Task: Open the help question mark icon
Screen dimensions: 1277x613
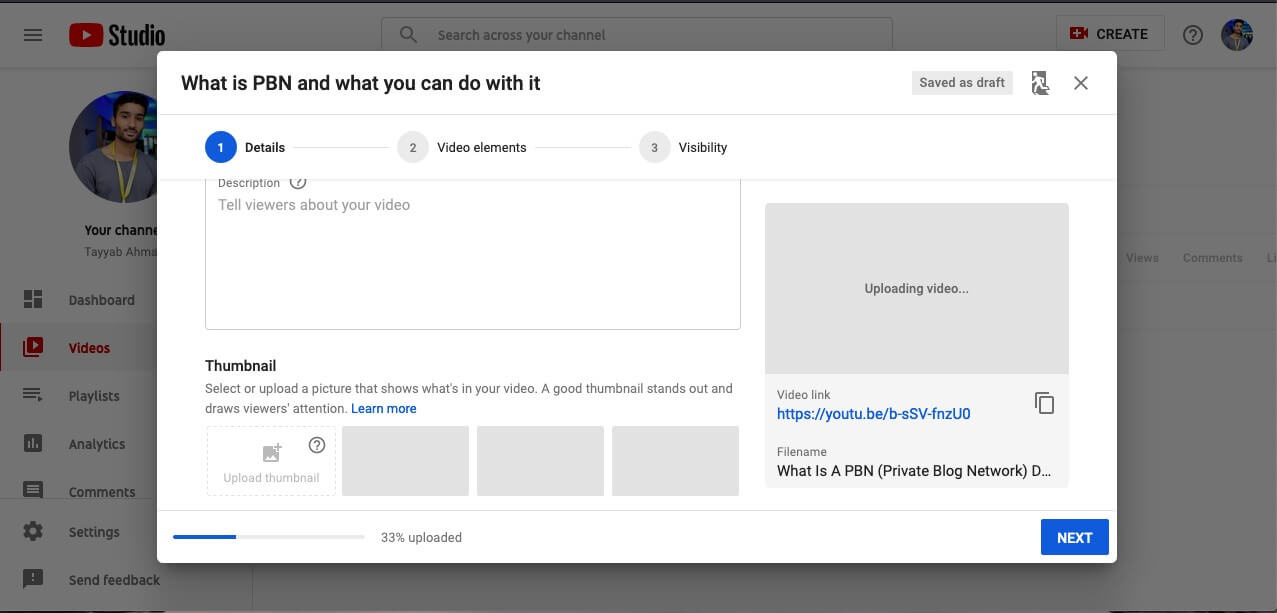Action: point(1192,35)
